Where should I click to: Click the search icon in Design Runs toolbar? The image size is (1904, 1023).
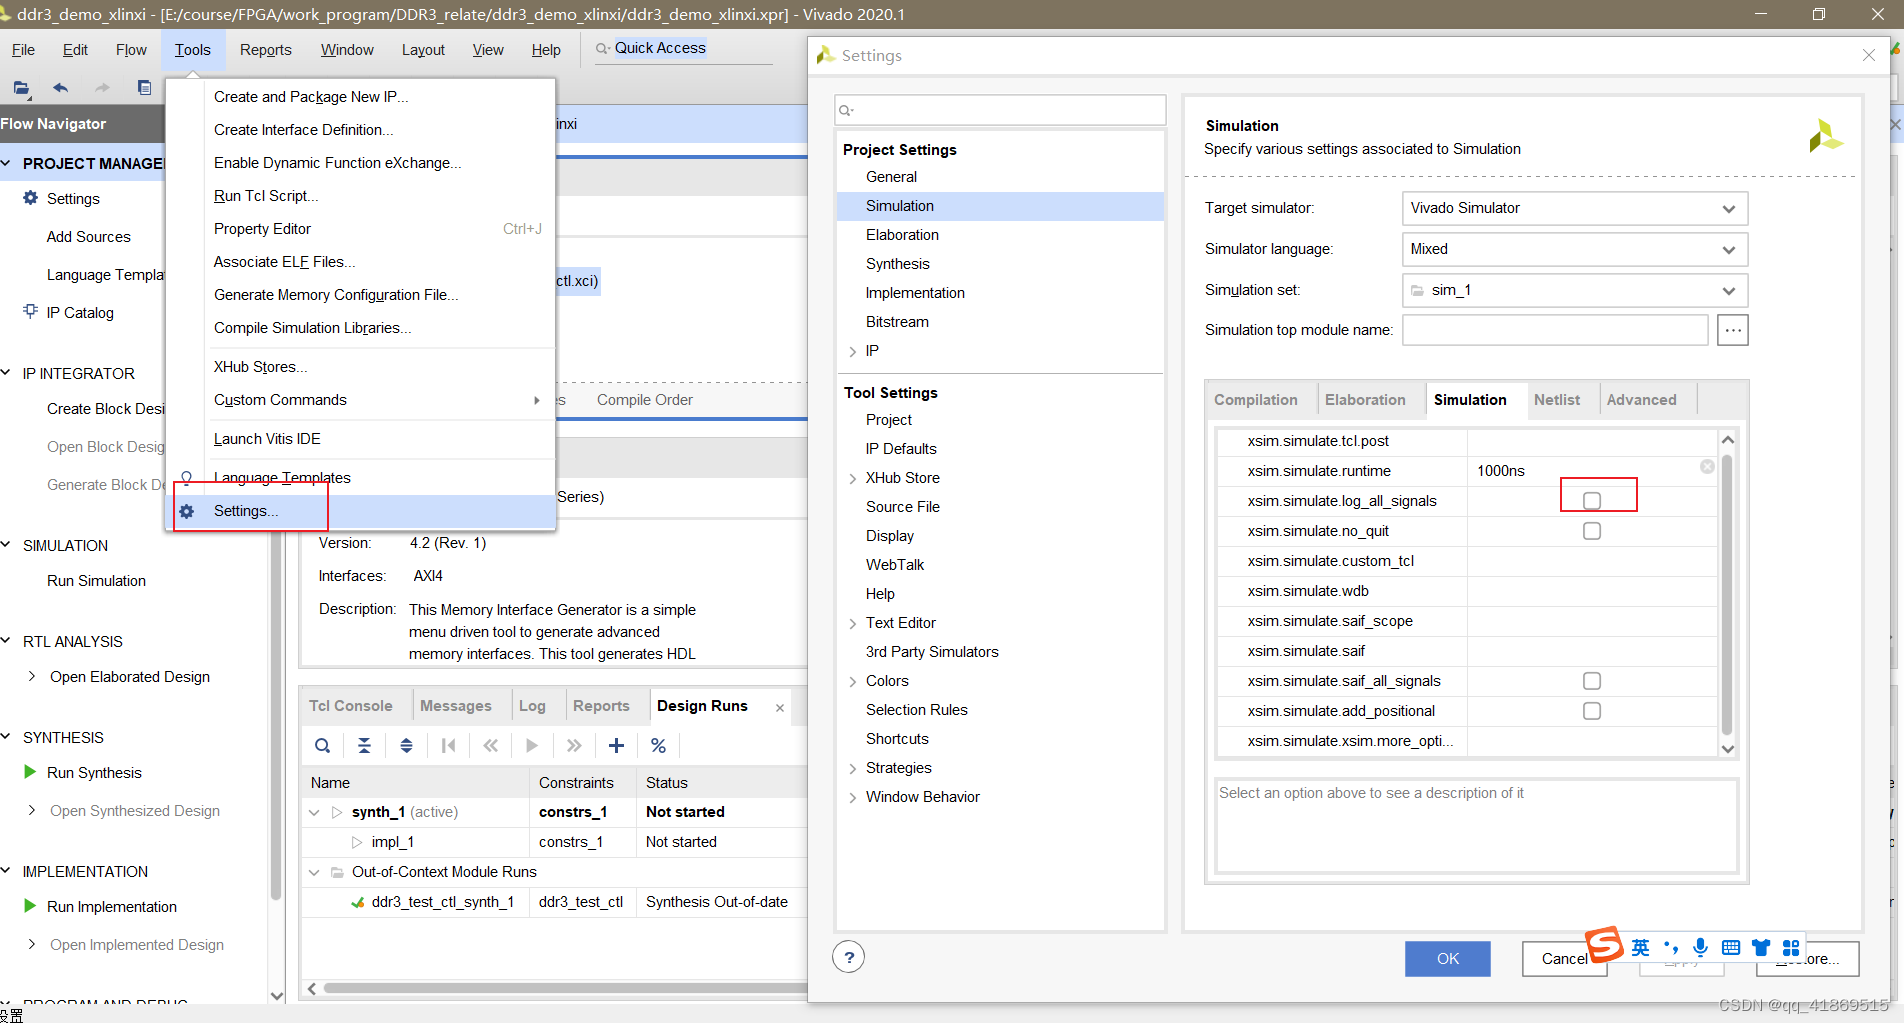coord(322,745)
